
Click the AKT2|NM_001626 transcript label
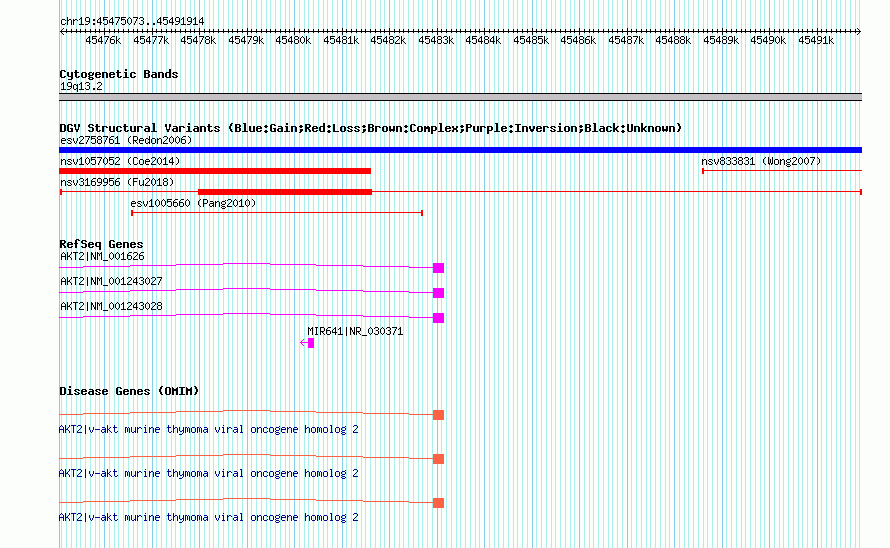(102, 256)
